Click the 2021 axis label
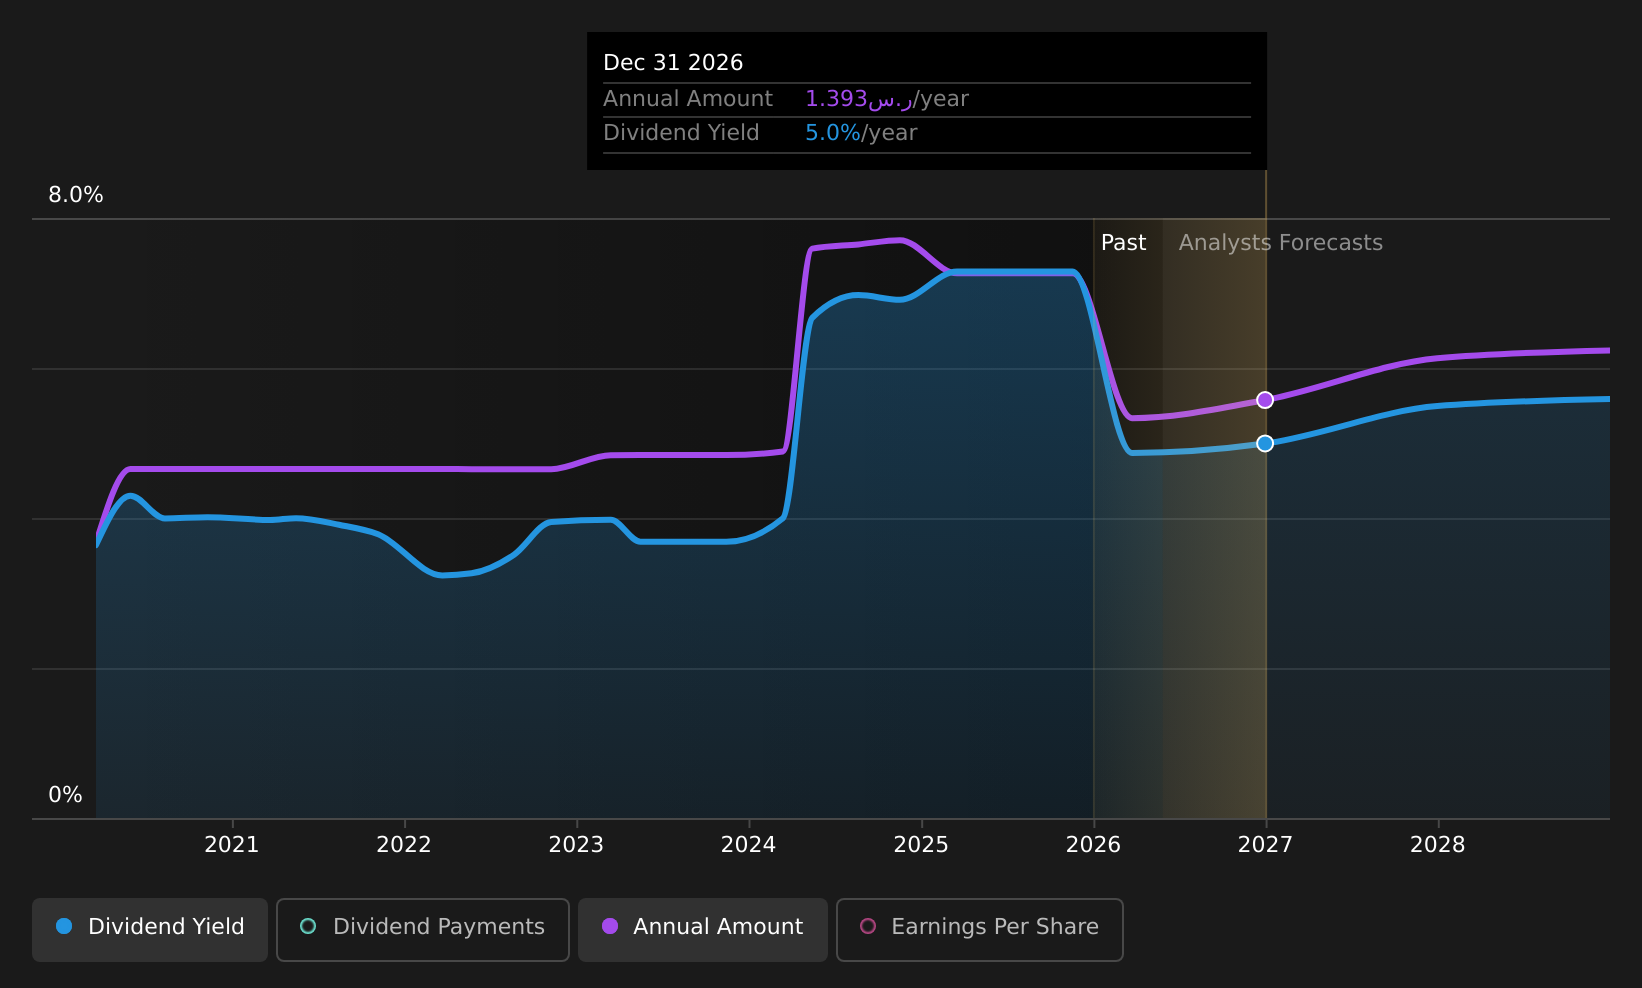The width and height of the screenshot is (1642, 988). tap(232, 845)
